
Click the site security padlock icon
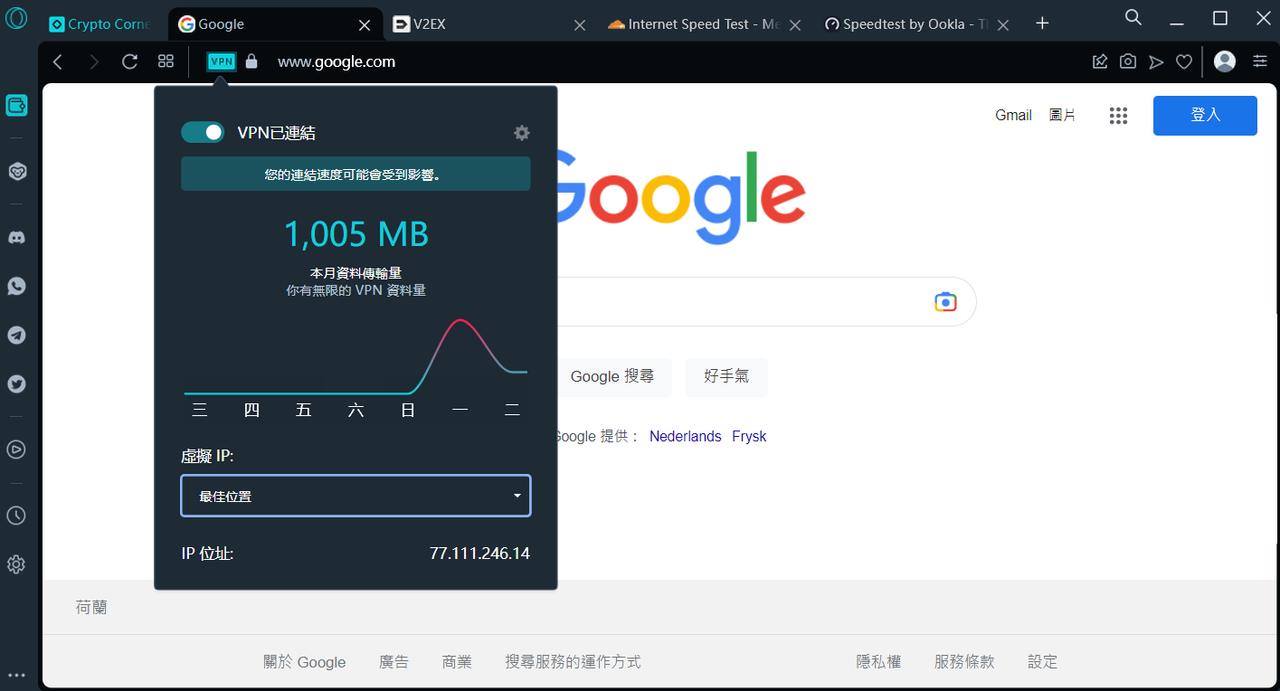pyautogui.click(x=251, y=62)
